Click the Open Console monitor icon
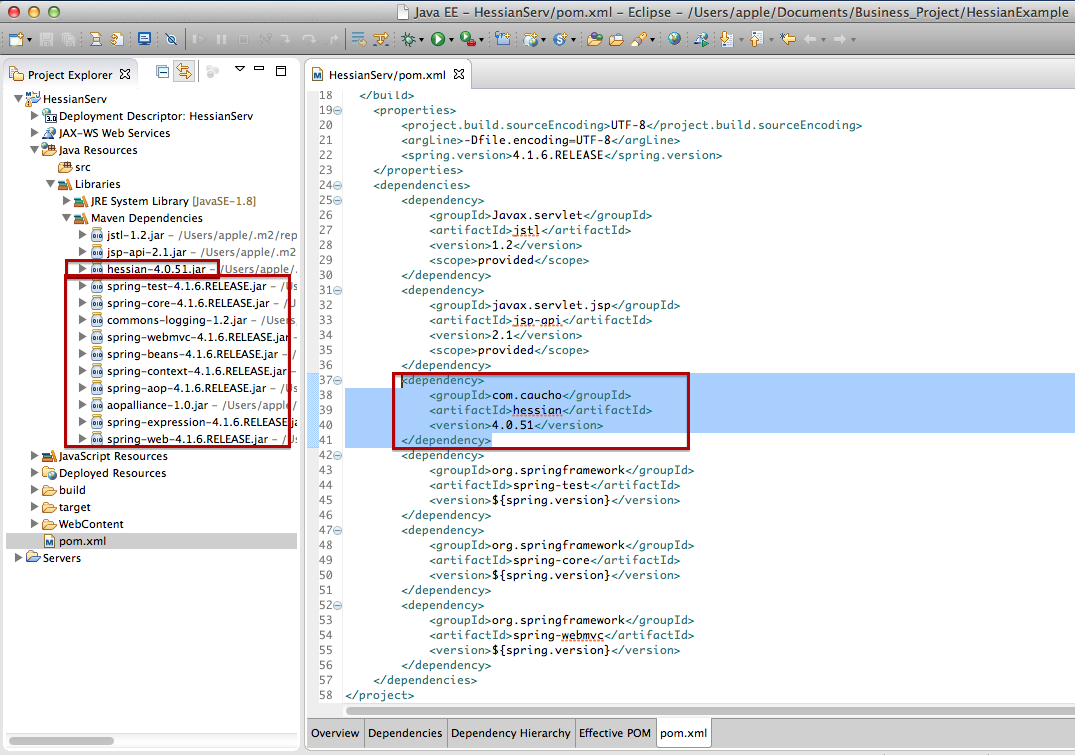 tap(144, 39)
